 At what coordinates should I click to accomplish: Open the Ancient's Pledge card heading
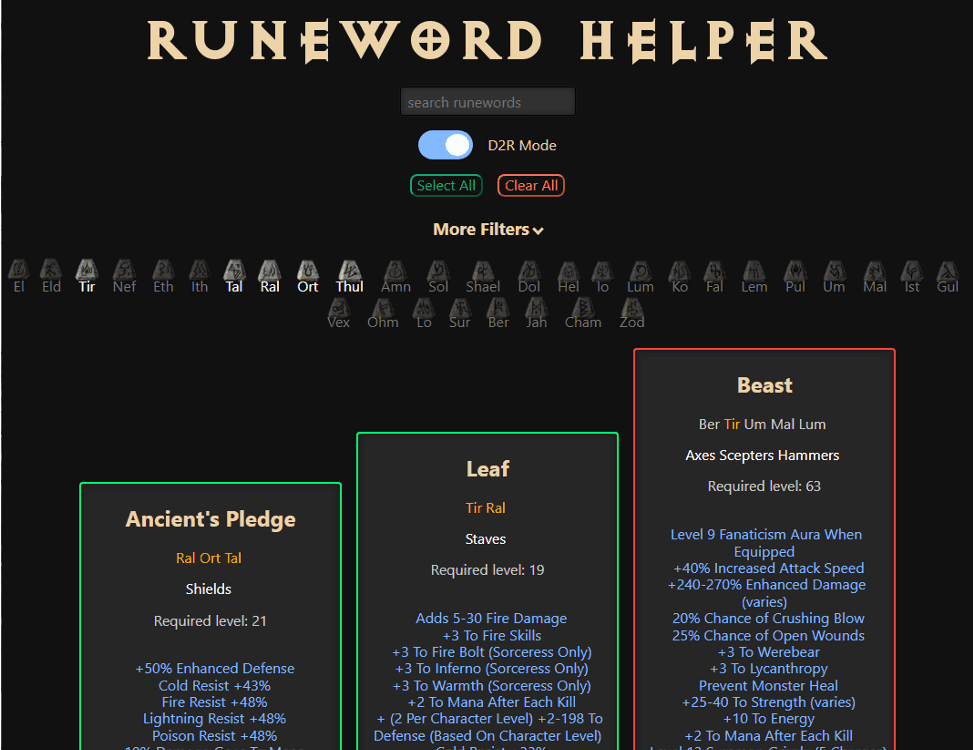pyautogui.click(x=210, y=519)
